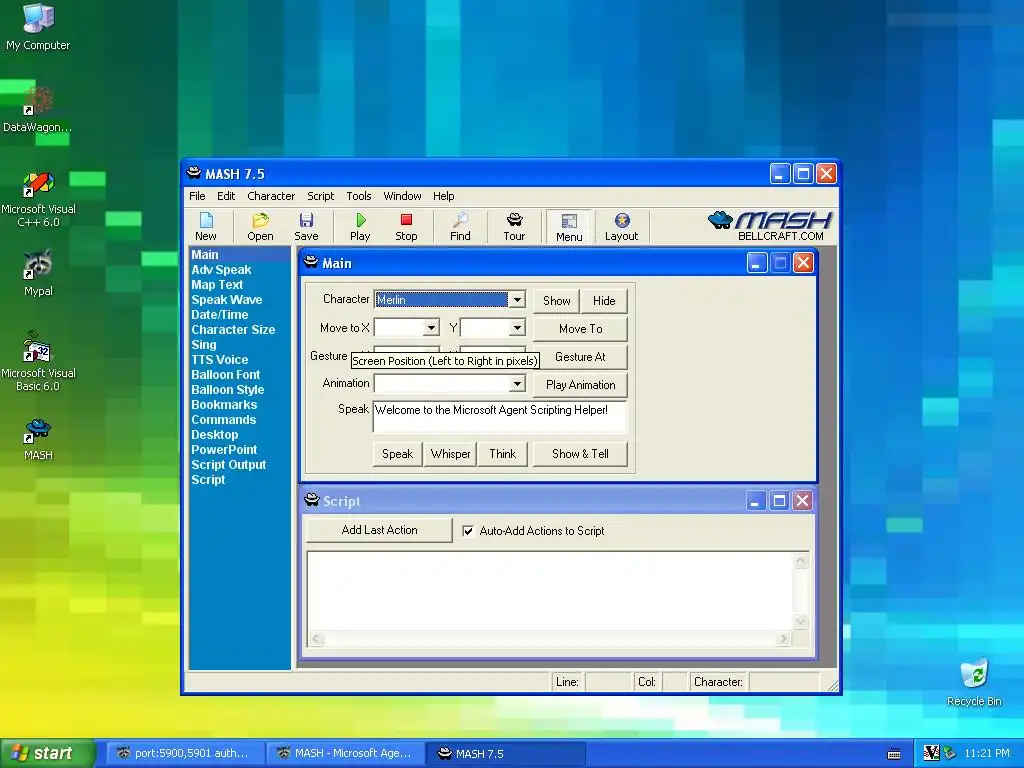This screenshot has height=768, width=1024.
Task: Open a script with the Open icon
Action: 260,226
